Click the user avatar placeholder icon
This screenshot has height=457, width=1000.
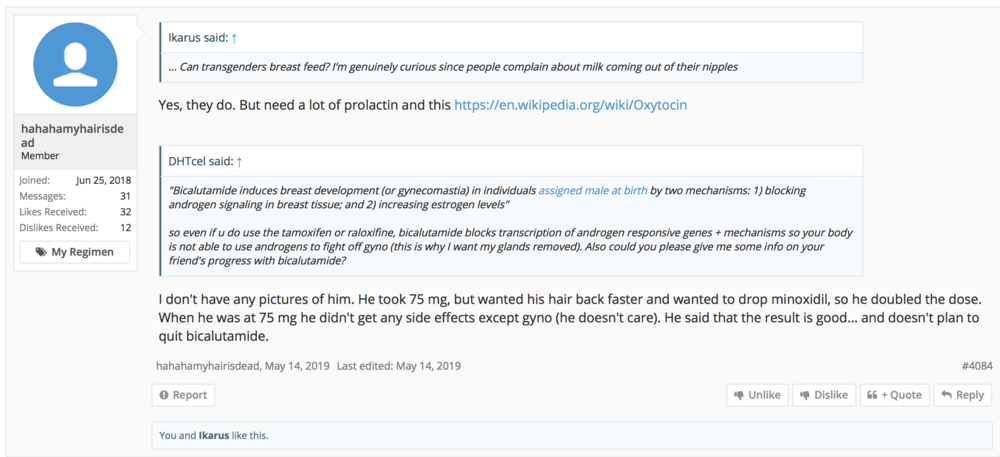75,64
